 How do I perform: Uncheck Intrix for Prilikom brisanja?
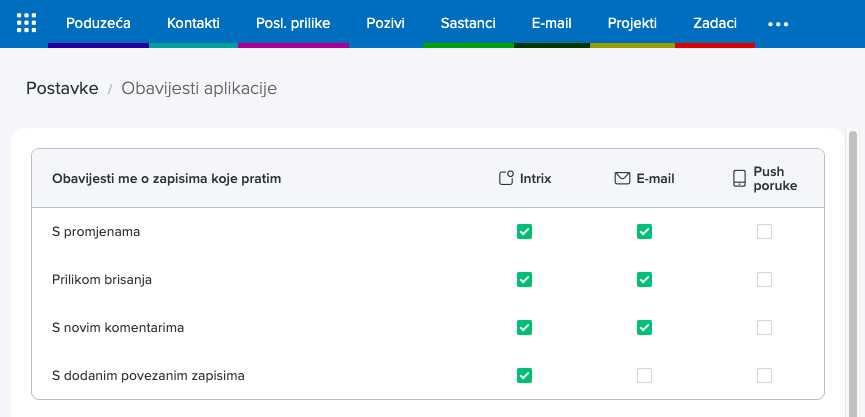(x=524, y=280)
